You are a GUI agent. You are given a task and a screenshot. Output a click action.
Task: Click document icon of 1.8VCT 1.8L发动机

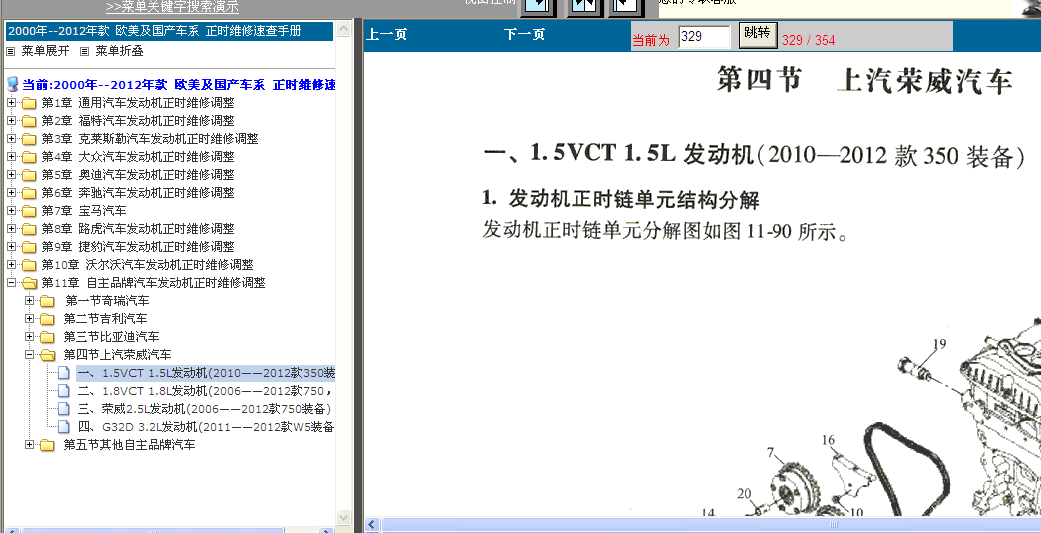(64, 390)
